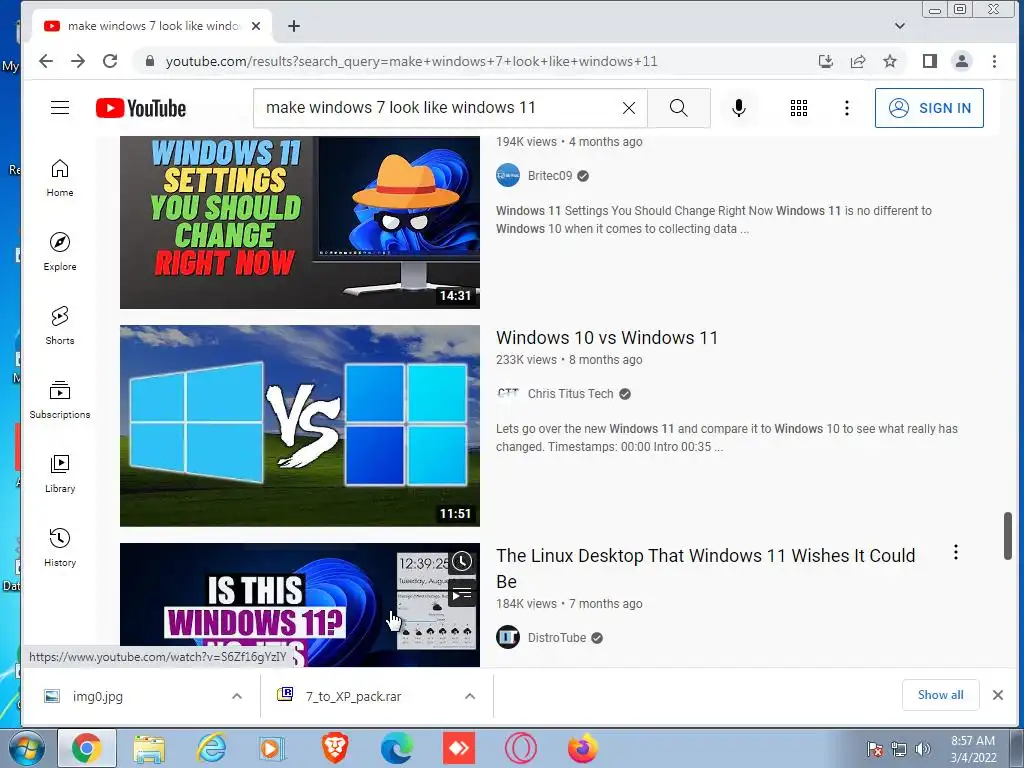The width and height of the screenshot is (1024, 768).
Task: Open Explore in the sidebar
Action: coord(60,251)
